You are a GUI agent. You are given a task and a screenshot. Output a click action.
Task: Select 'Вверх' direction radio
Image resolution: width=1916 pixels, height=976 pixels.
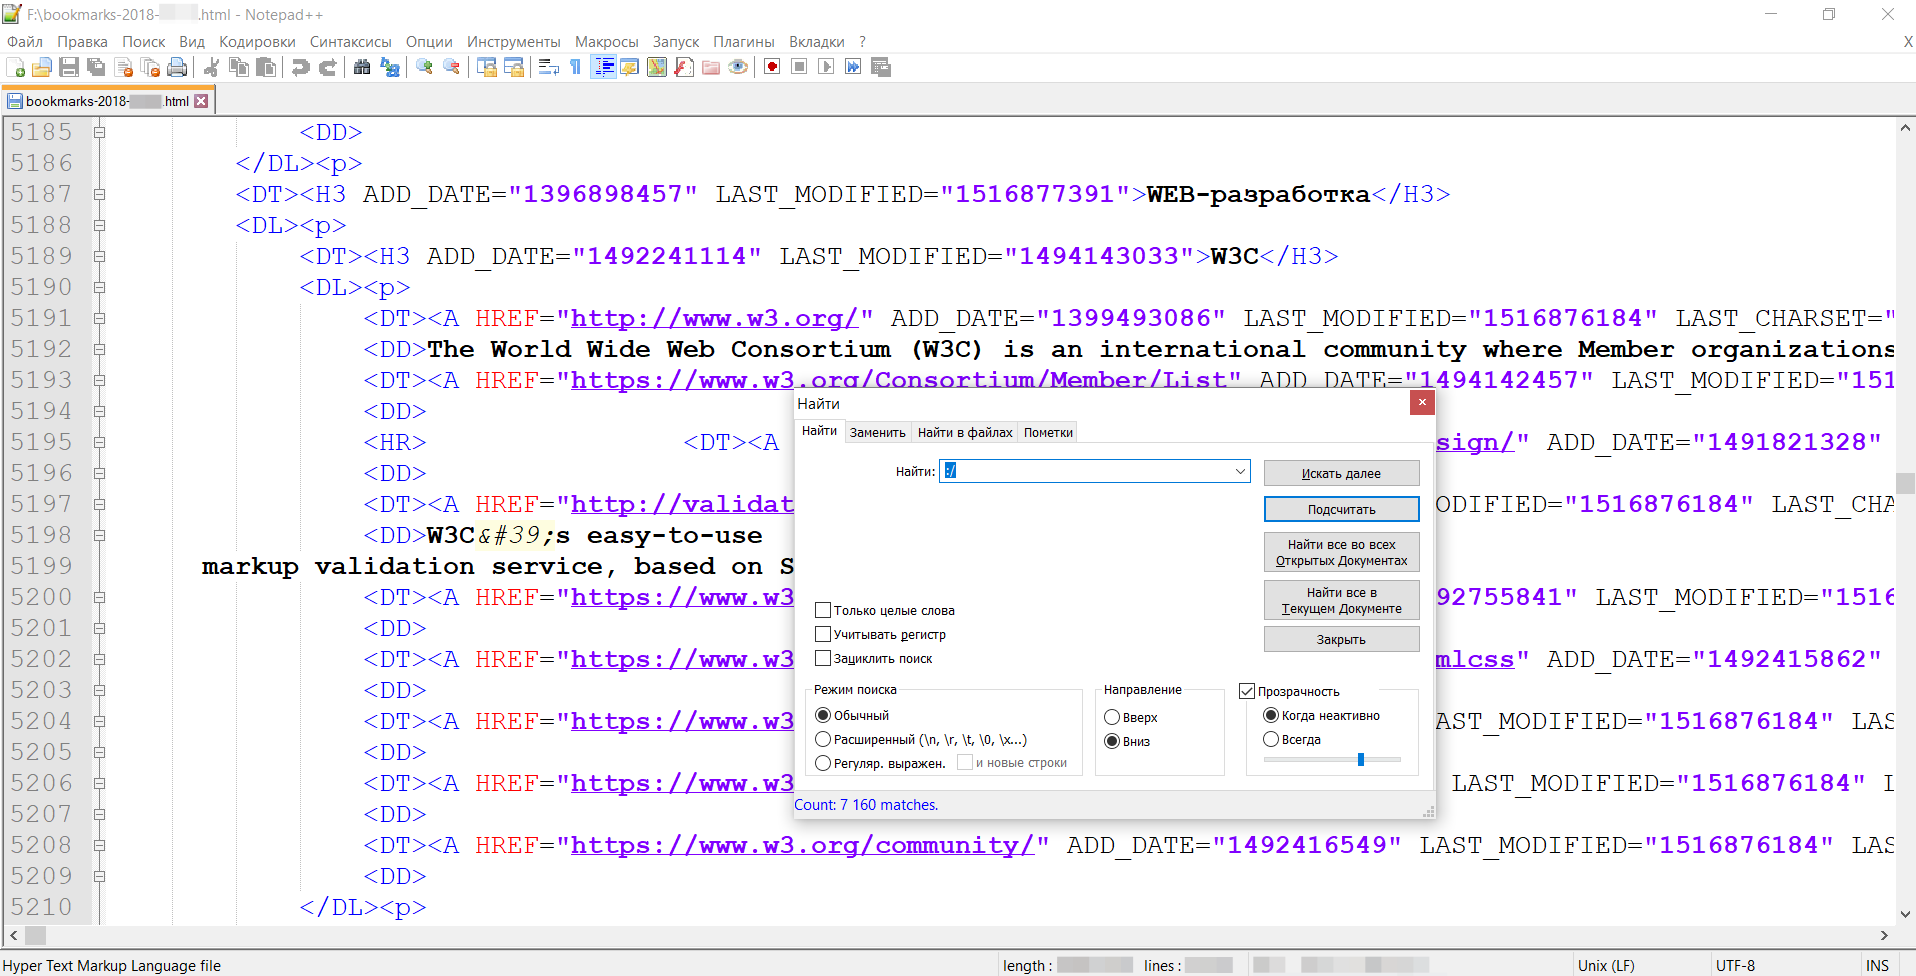(1111, 717)
